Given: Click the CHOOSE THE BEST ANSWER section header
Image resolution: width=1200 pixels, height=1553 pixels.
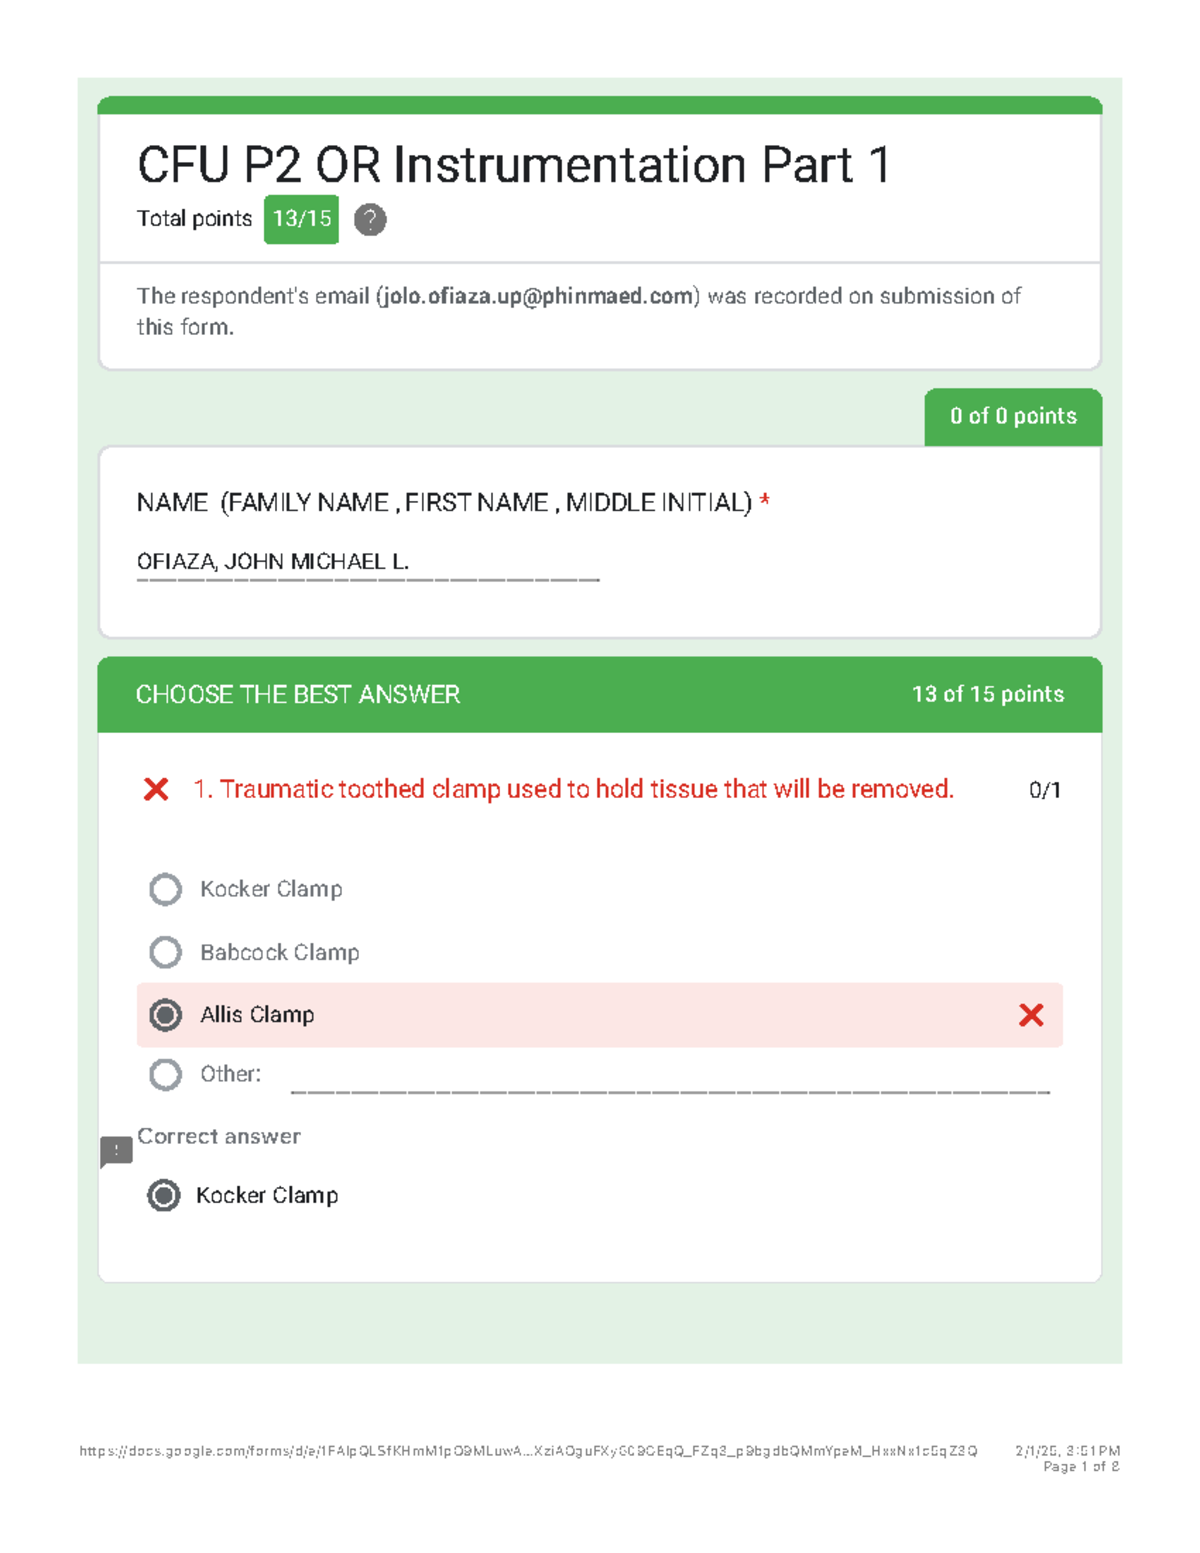Looking at the screenshot, I should point(298,695).
